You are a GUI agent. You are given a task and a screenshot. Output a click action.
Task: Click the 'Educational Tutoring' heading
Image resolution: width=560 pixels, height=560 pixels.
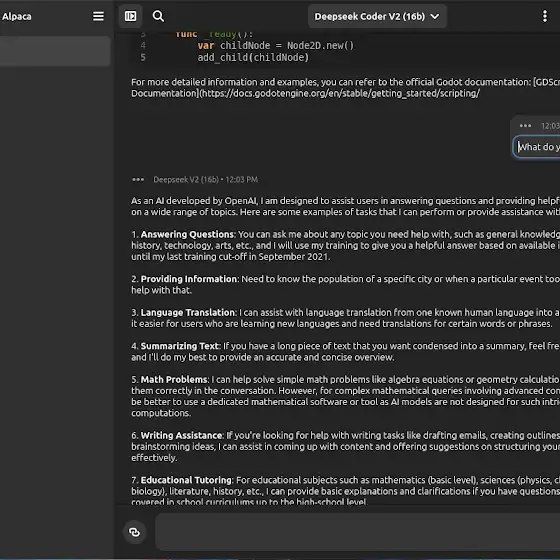(x=186, y=480)
